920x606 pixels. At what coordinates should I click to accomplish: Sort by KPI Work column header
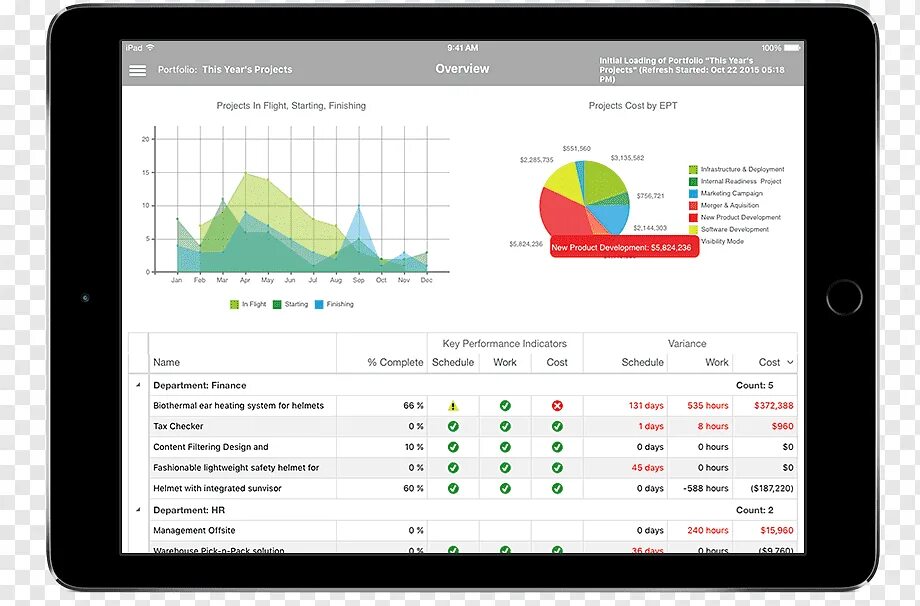tap(505, 363)
